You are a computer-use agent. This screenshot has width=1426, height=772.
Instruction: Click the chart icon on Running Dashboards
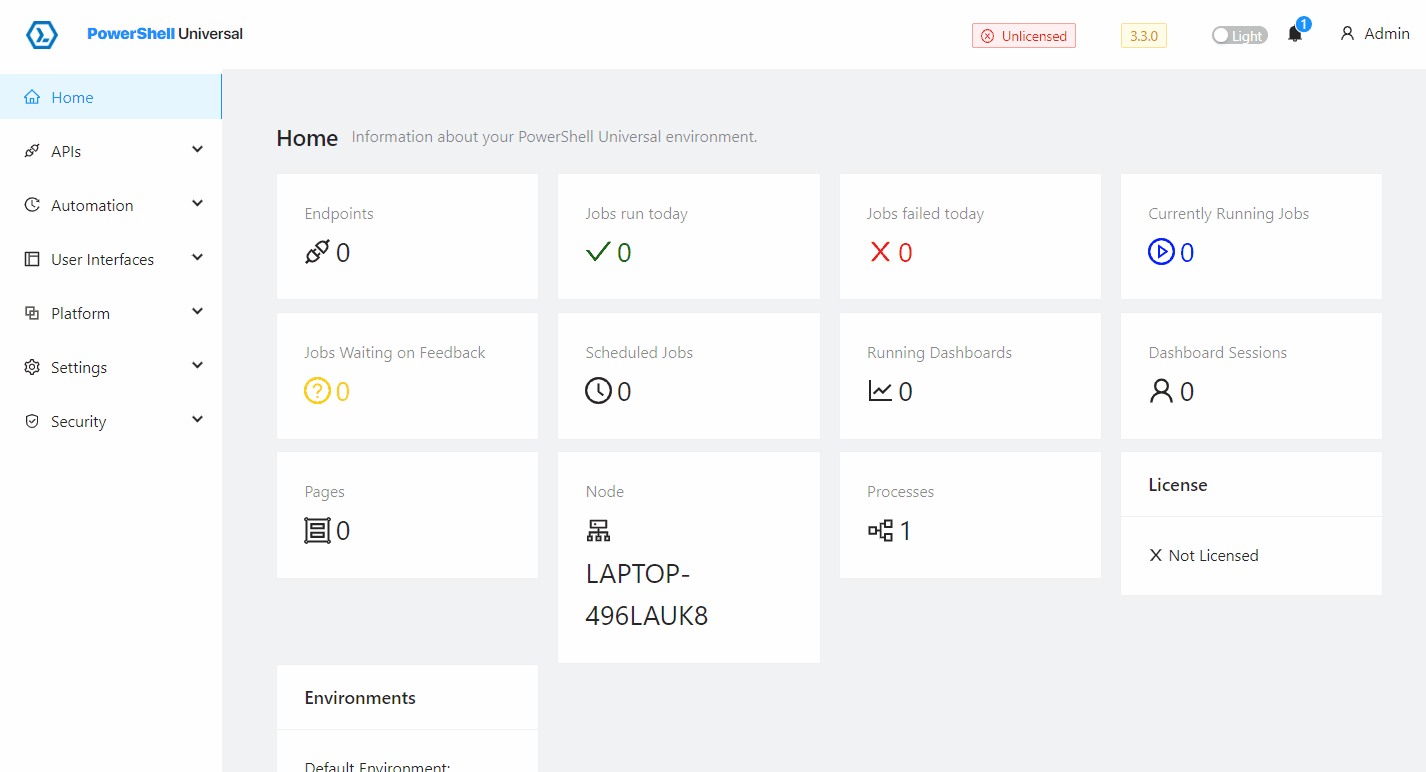880,391
